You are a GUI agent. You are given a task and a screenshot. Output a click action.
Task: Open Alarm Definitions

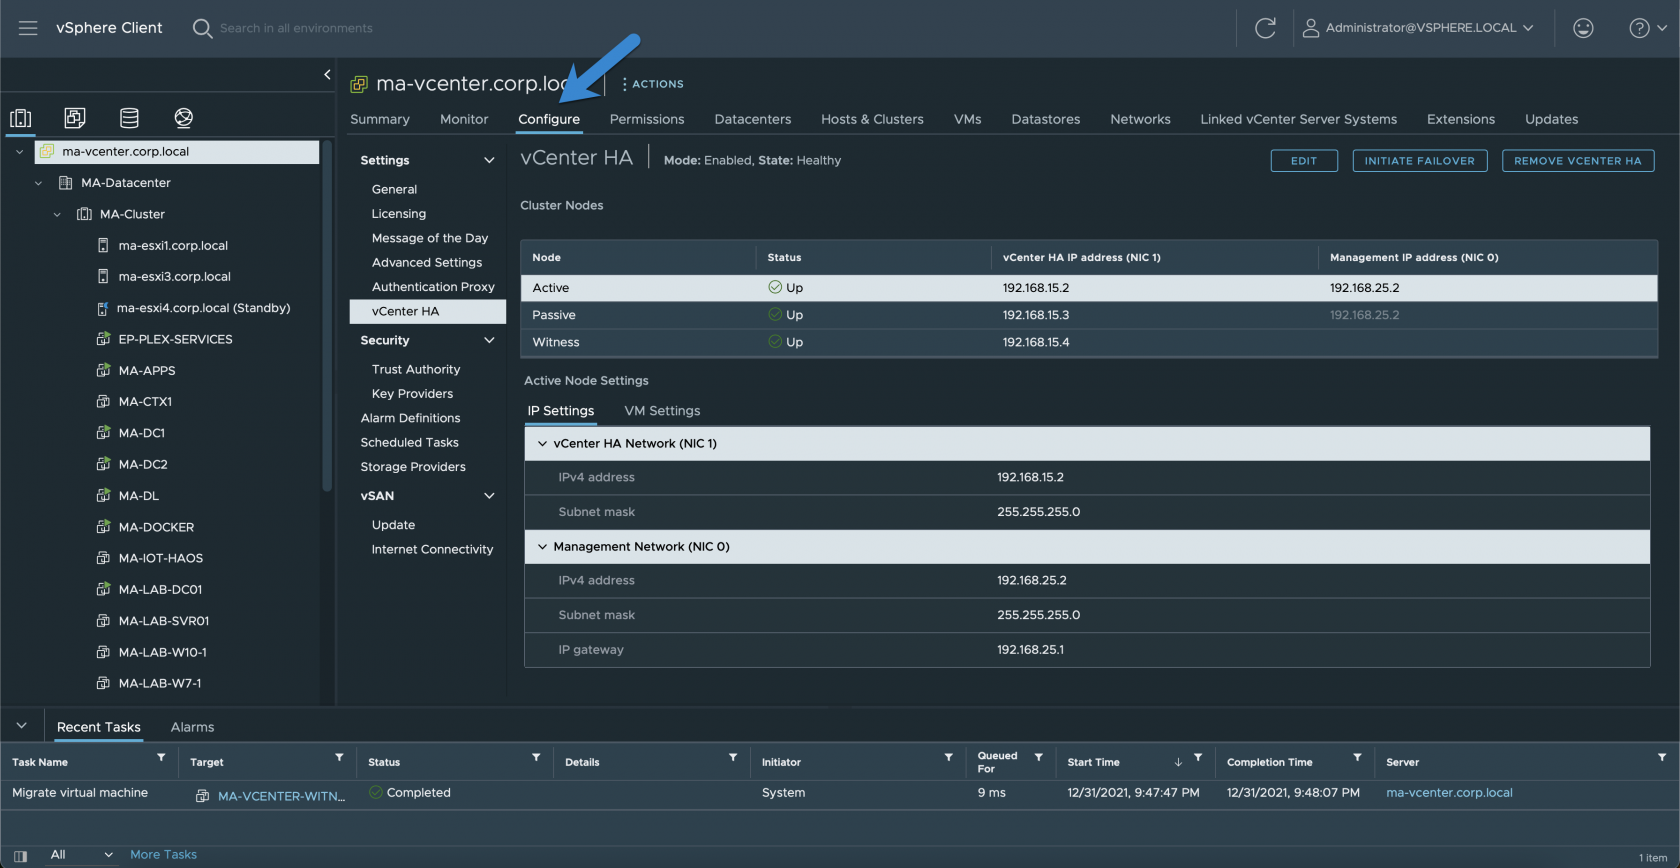[x=410, y=418]
